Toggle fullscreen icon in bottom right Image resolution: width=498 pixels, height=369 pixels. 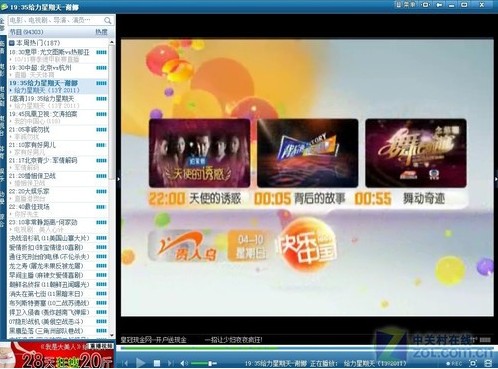pos(473,363)
